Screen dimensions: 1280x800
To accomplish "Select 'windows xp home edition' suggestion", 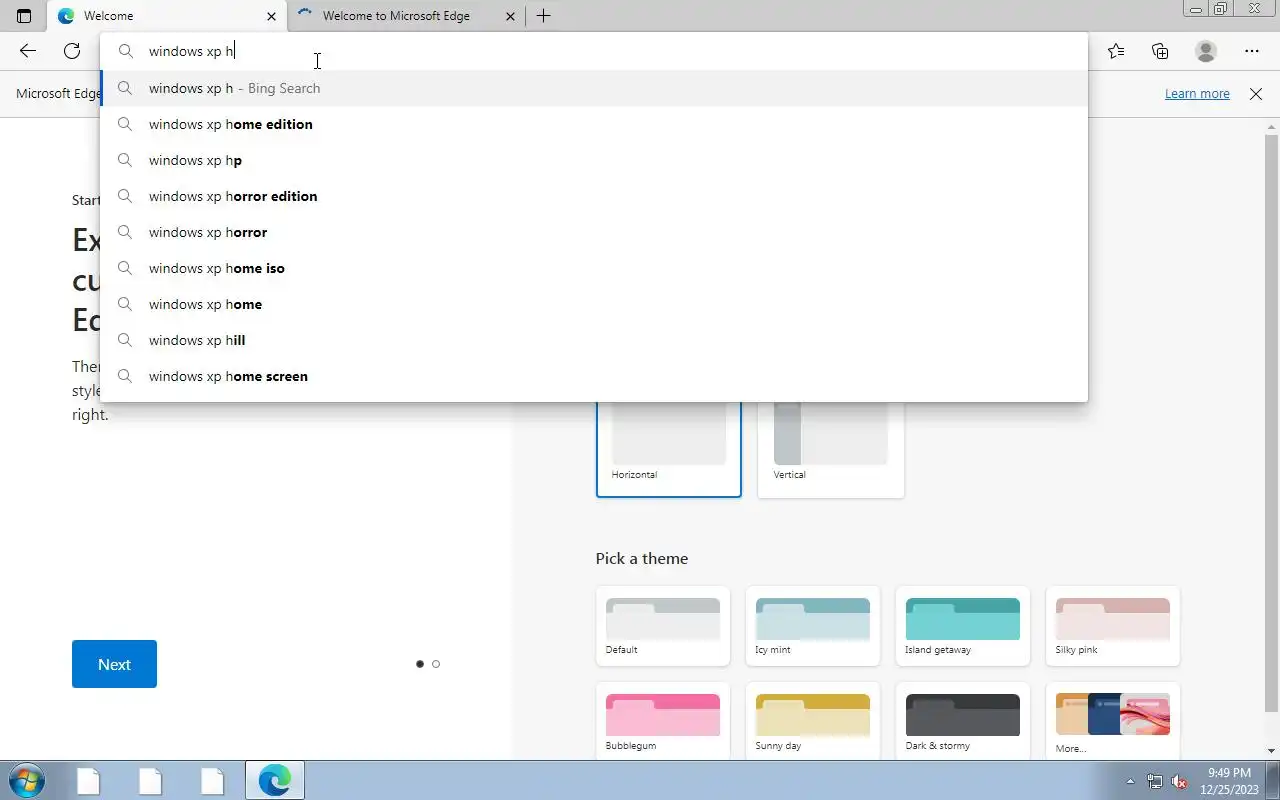I will 594,124.
